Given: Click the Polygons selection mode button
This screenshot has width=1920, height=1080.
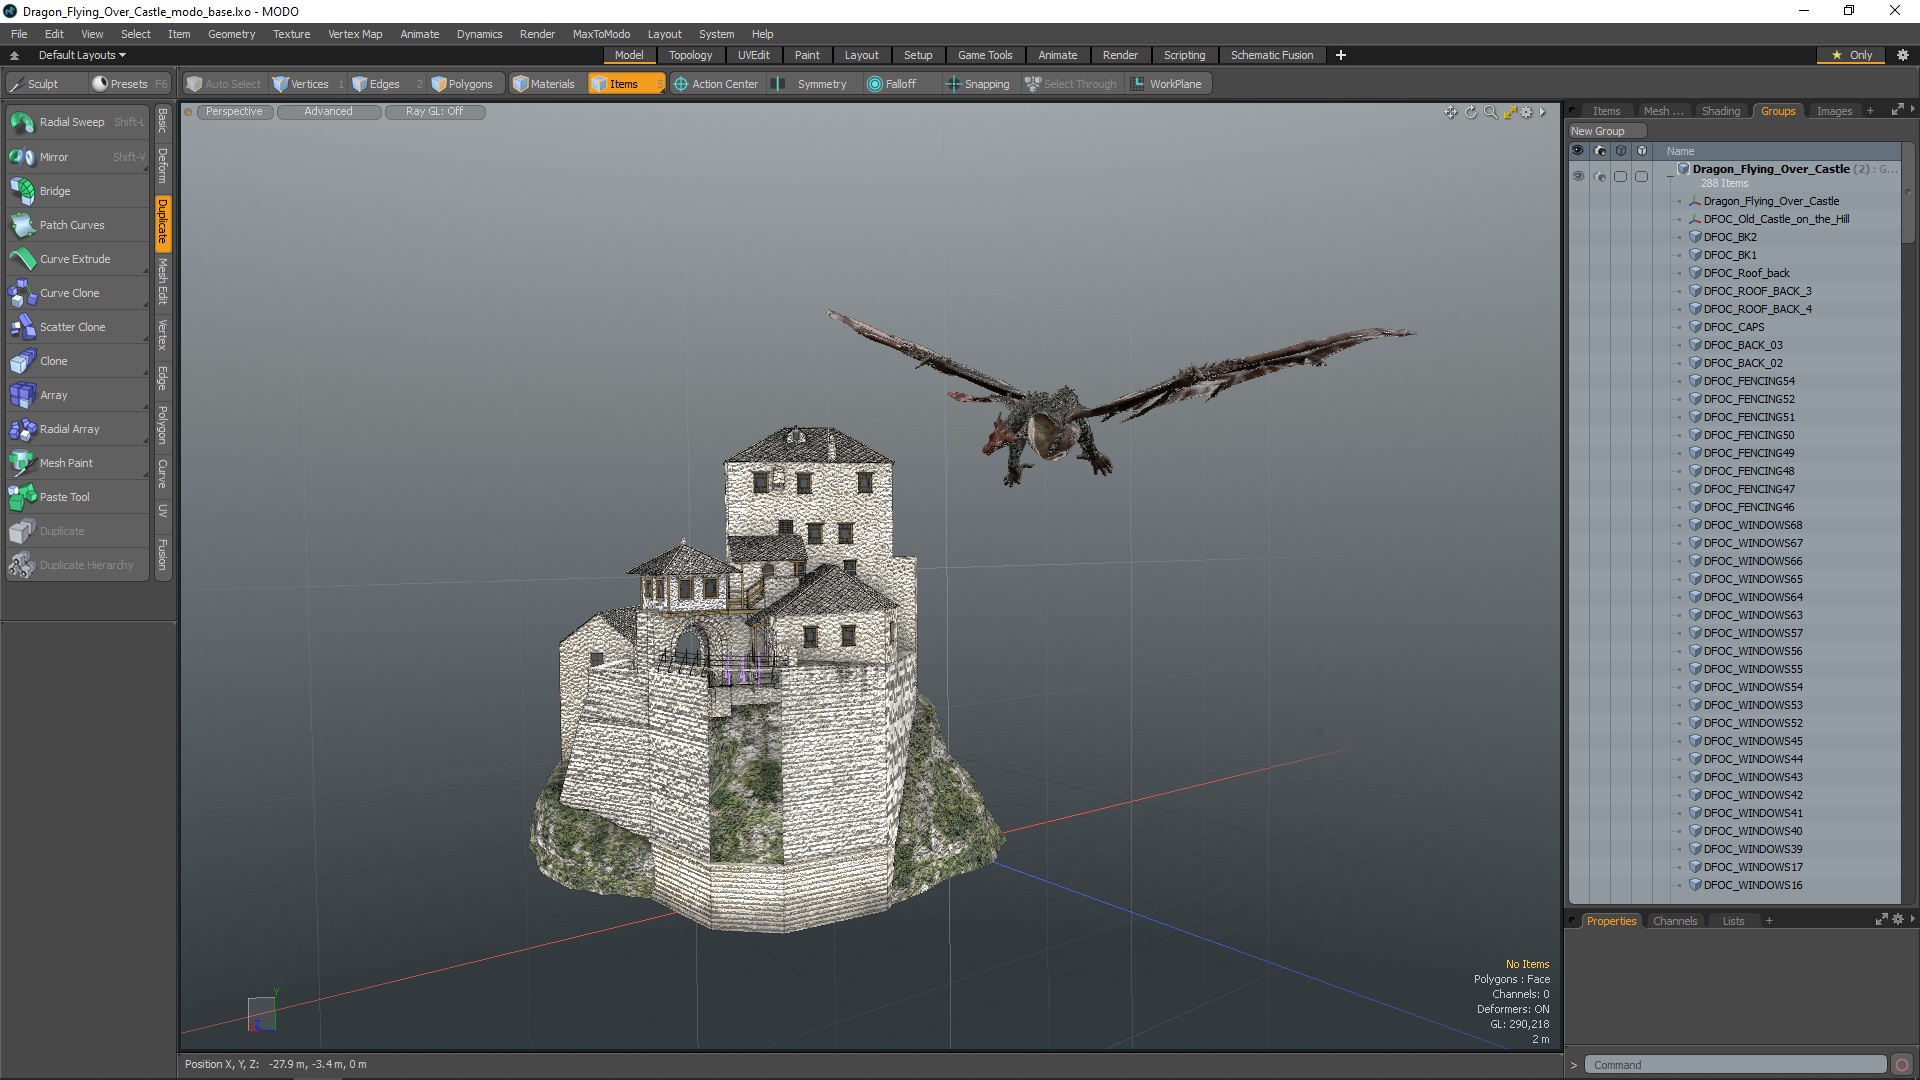Looking at the screenshot, I should point(462,84).
